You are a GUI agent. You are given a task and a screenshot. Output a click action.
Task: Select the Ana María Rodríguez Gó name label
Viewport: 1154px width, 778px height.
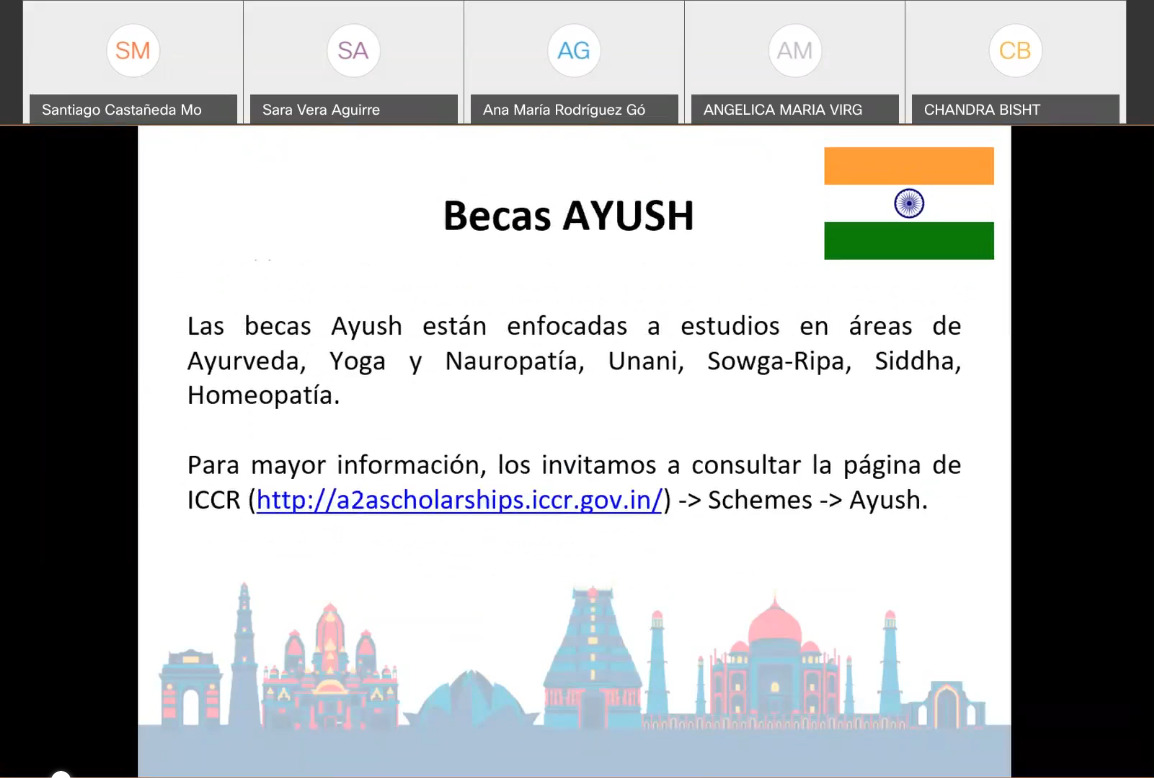(x=575, y=110)
